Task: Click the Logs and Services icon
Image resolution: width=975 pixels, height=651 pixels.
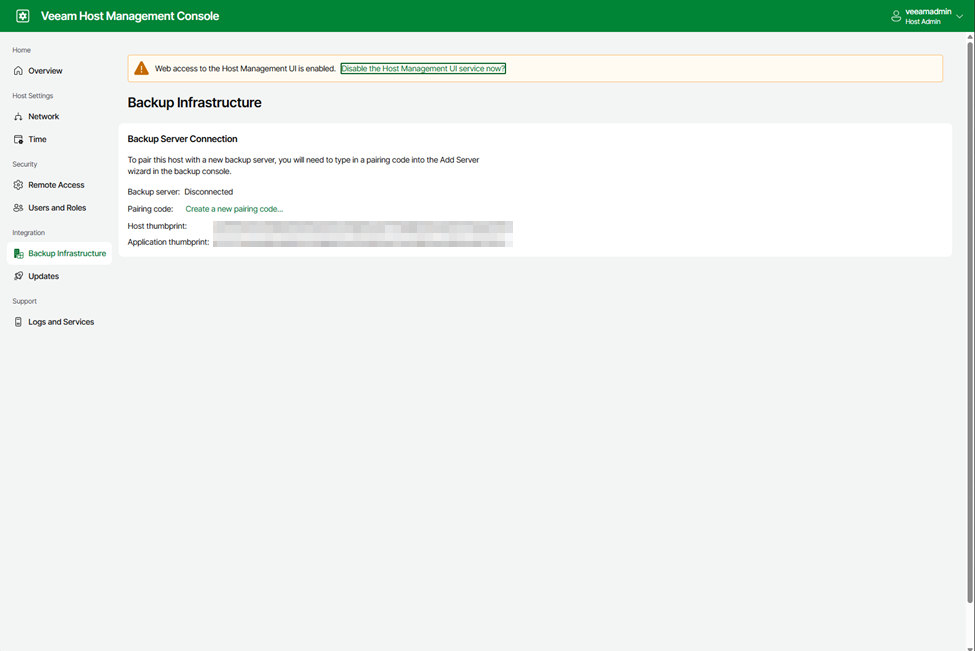Action: click(x=18, y=322)
